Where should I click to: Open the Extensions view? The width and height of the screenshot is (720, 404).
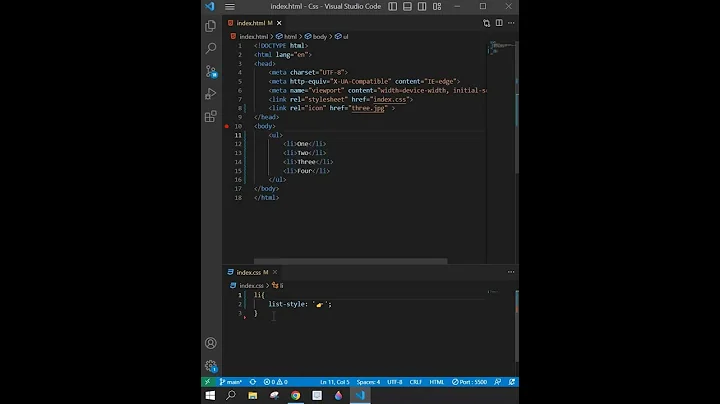tap(211, 116)
